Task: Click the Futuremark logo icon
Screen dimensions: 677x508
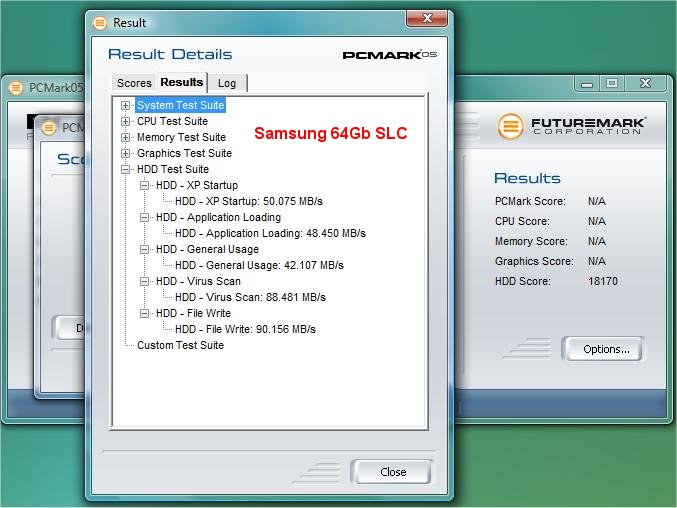Action: pyautogui.click(x=510, y=126)
